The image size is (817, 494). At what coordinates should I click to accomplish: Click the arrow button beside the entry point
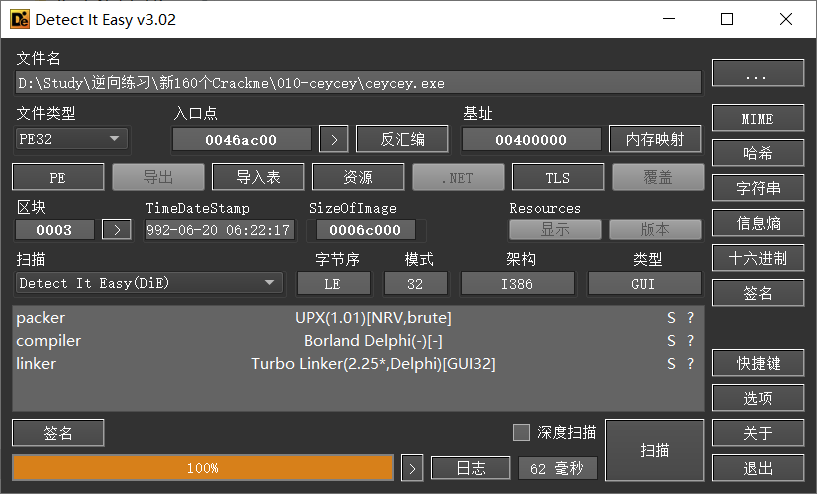pos(333,139)
